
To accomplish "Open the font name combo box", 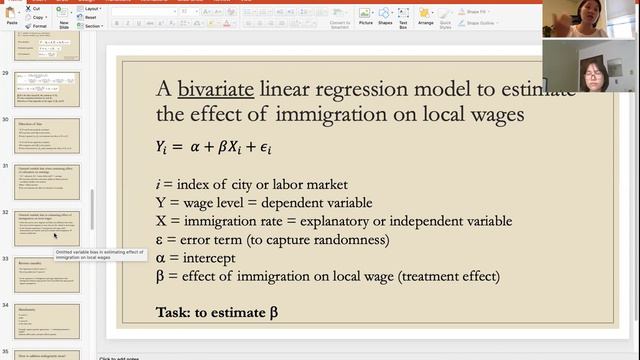I will tap(144, 12).
